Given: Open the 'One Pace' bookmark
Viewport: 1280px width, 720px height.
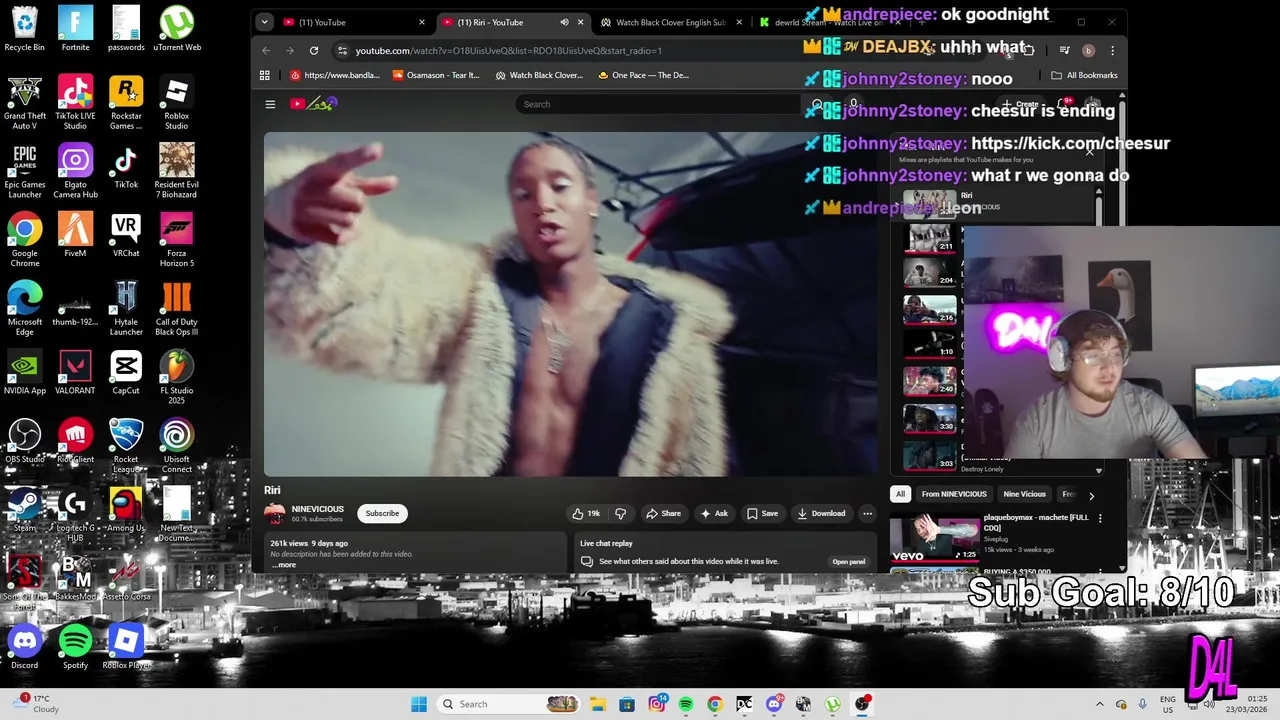Looking at the screenshot, I should (643, 75).
